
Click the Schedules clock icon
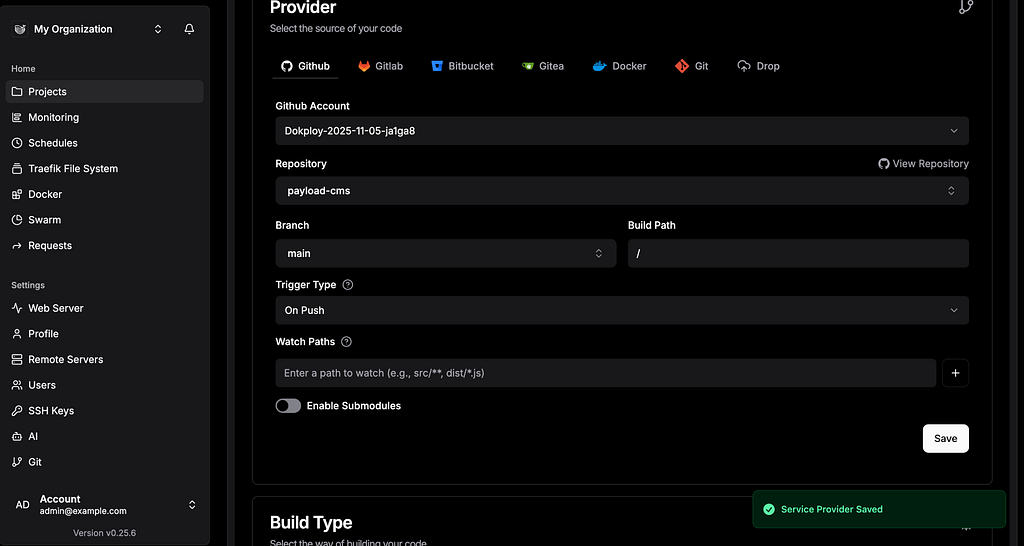[x=17, y=142]
